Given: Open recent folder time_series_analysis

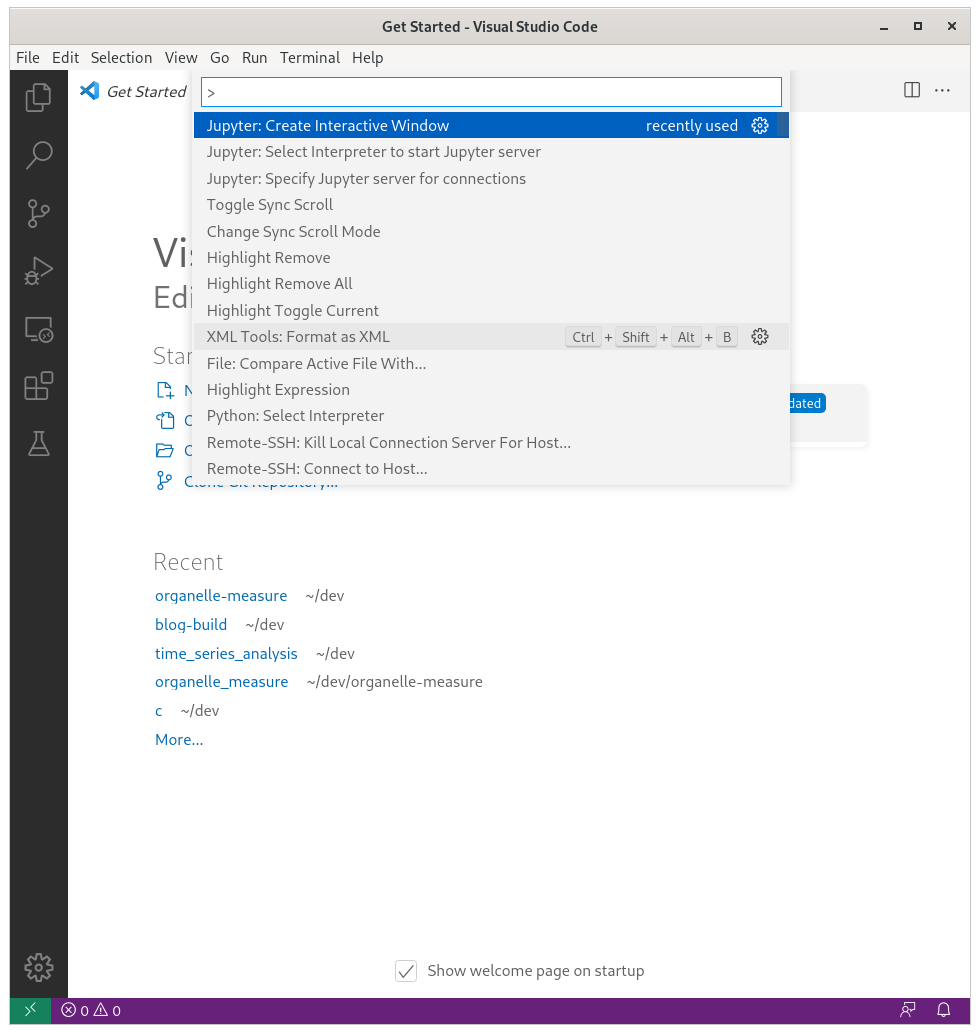Looking at the screenshot, I should 226,654.
